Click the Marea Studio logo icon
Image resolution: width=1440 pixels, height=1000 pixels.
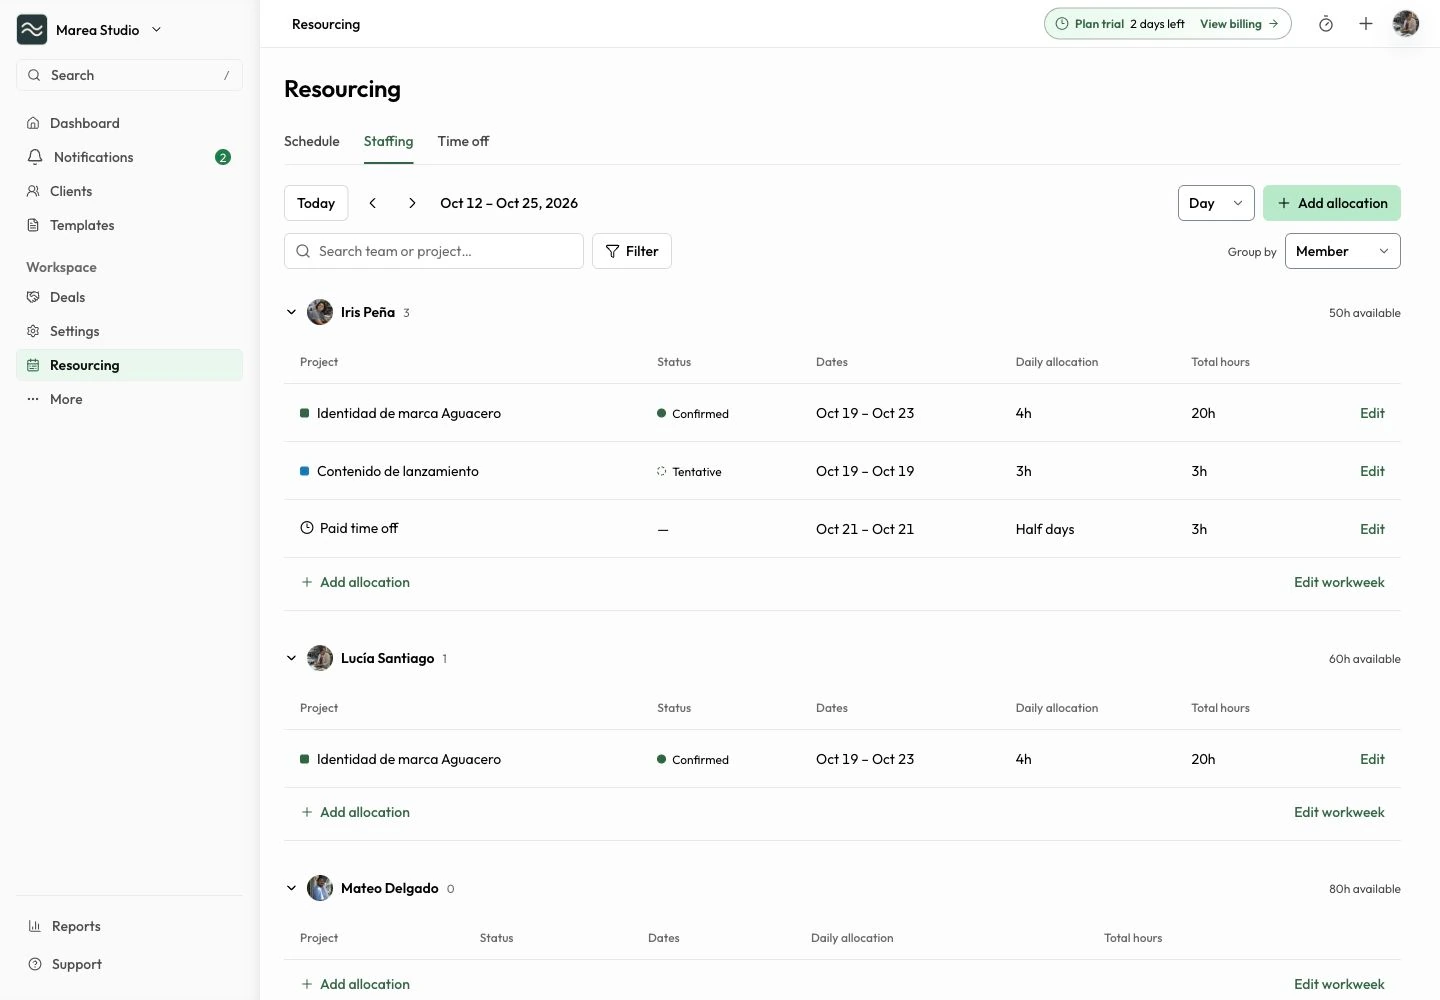click(32, 30)
